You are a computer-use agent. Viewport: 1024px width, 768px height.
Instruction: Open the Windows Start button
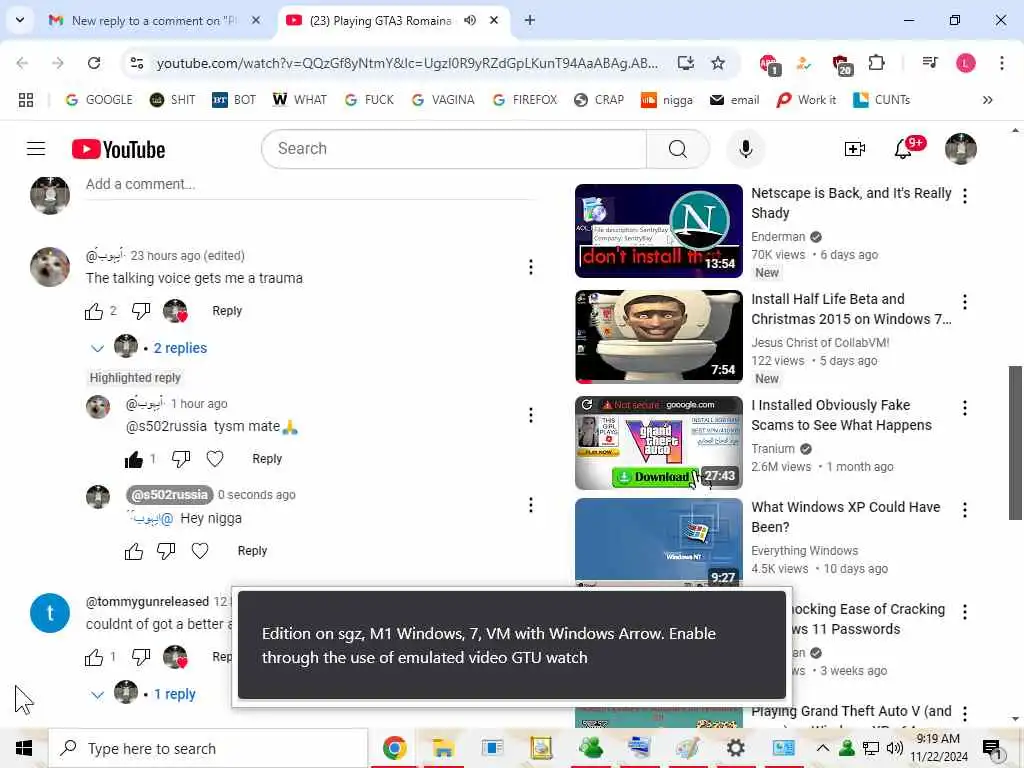pos(24,748)
